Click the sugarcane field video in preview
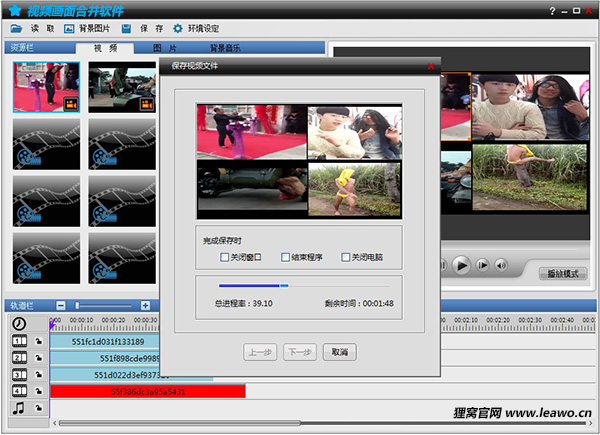This screenshot has height=435, width=600. (530, 177)
